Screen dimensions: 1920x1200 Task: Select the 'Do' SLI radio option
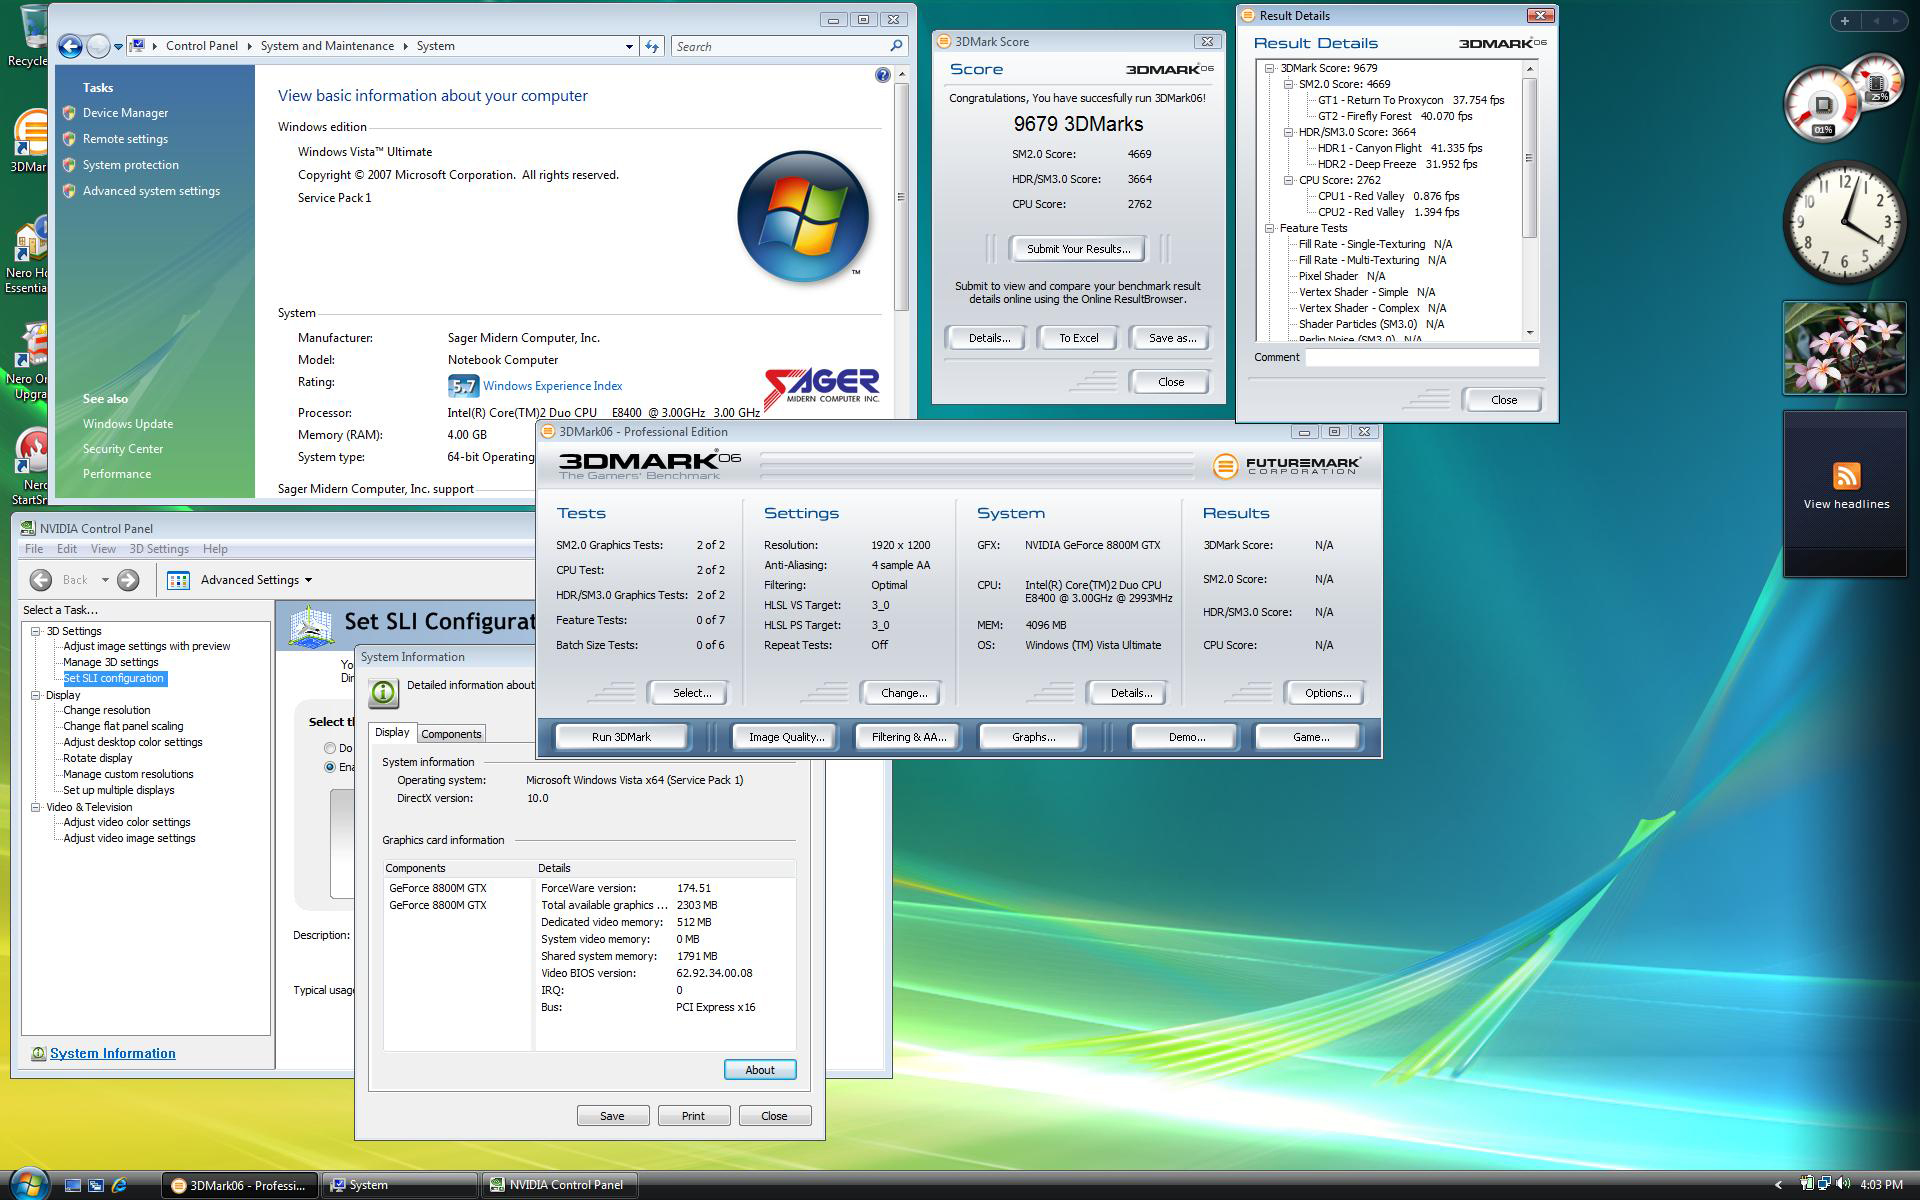pyautogui.click(x=330, y=748)
